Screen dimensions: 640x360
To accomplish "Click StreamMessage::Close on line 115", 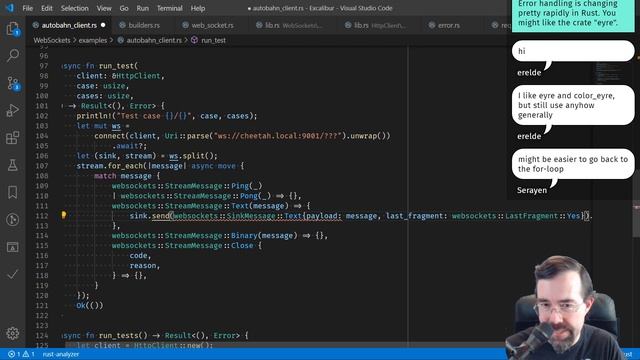I will (209, 246).
